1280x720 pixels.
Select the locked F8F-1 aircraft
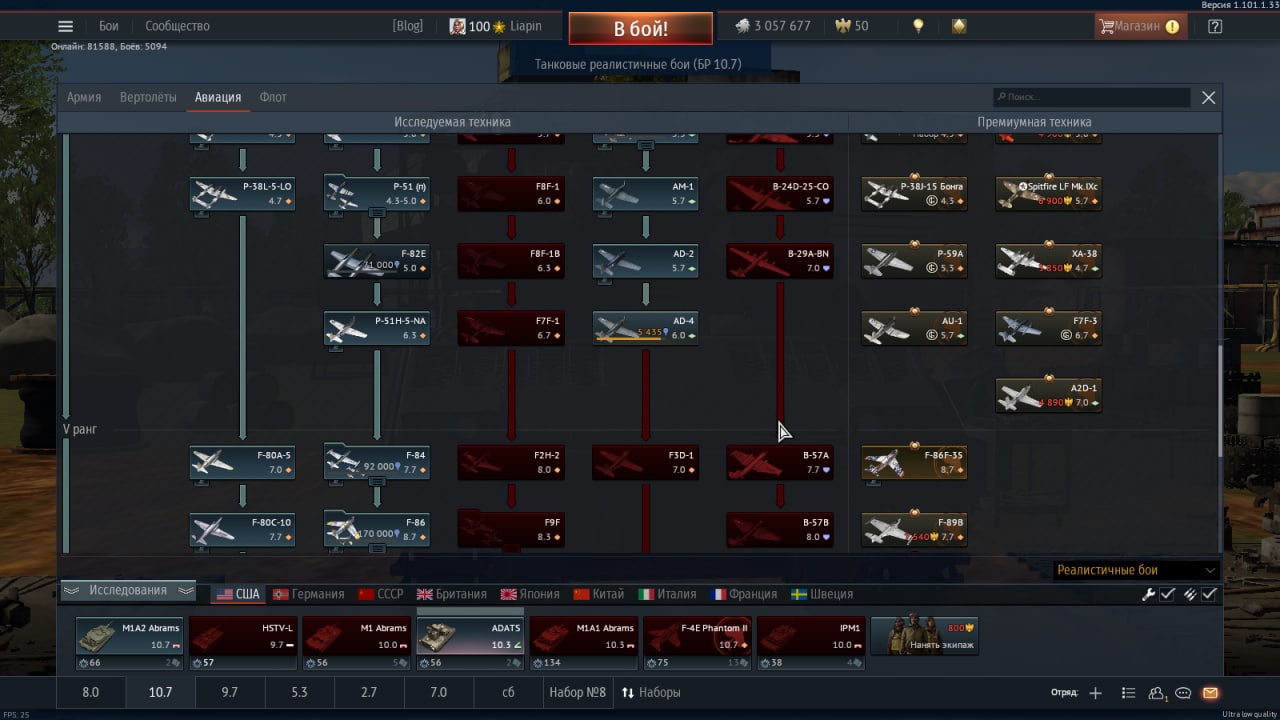pyautogui.click(x=511, y=194)
